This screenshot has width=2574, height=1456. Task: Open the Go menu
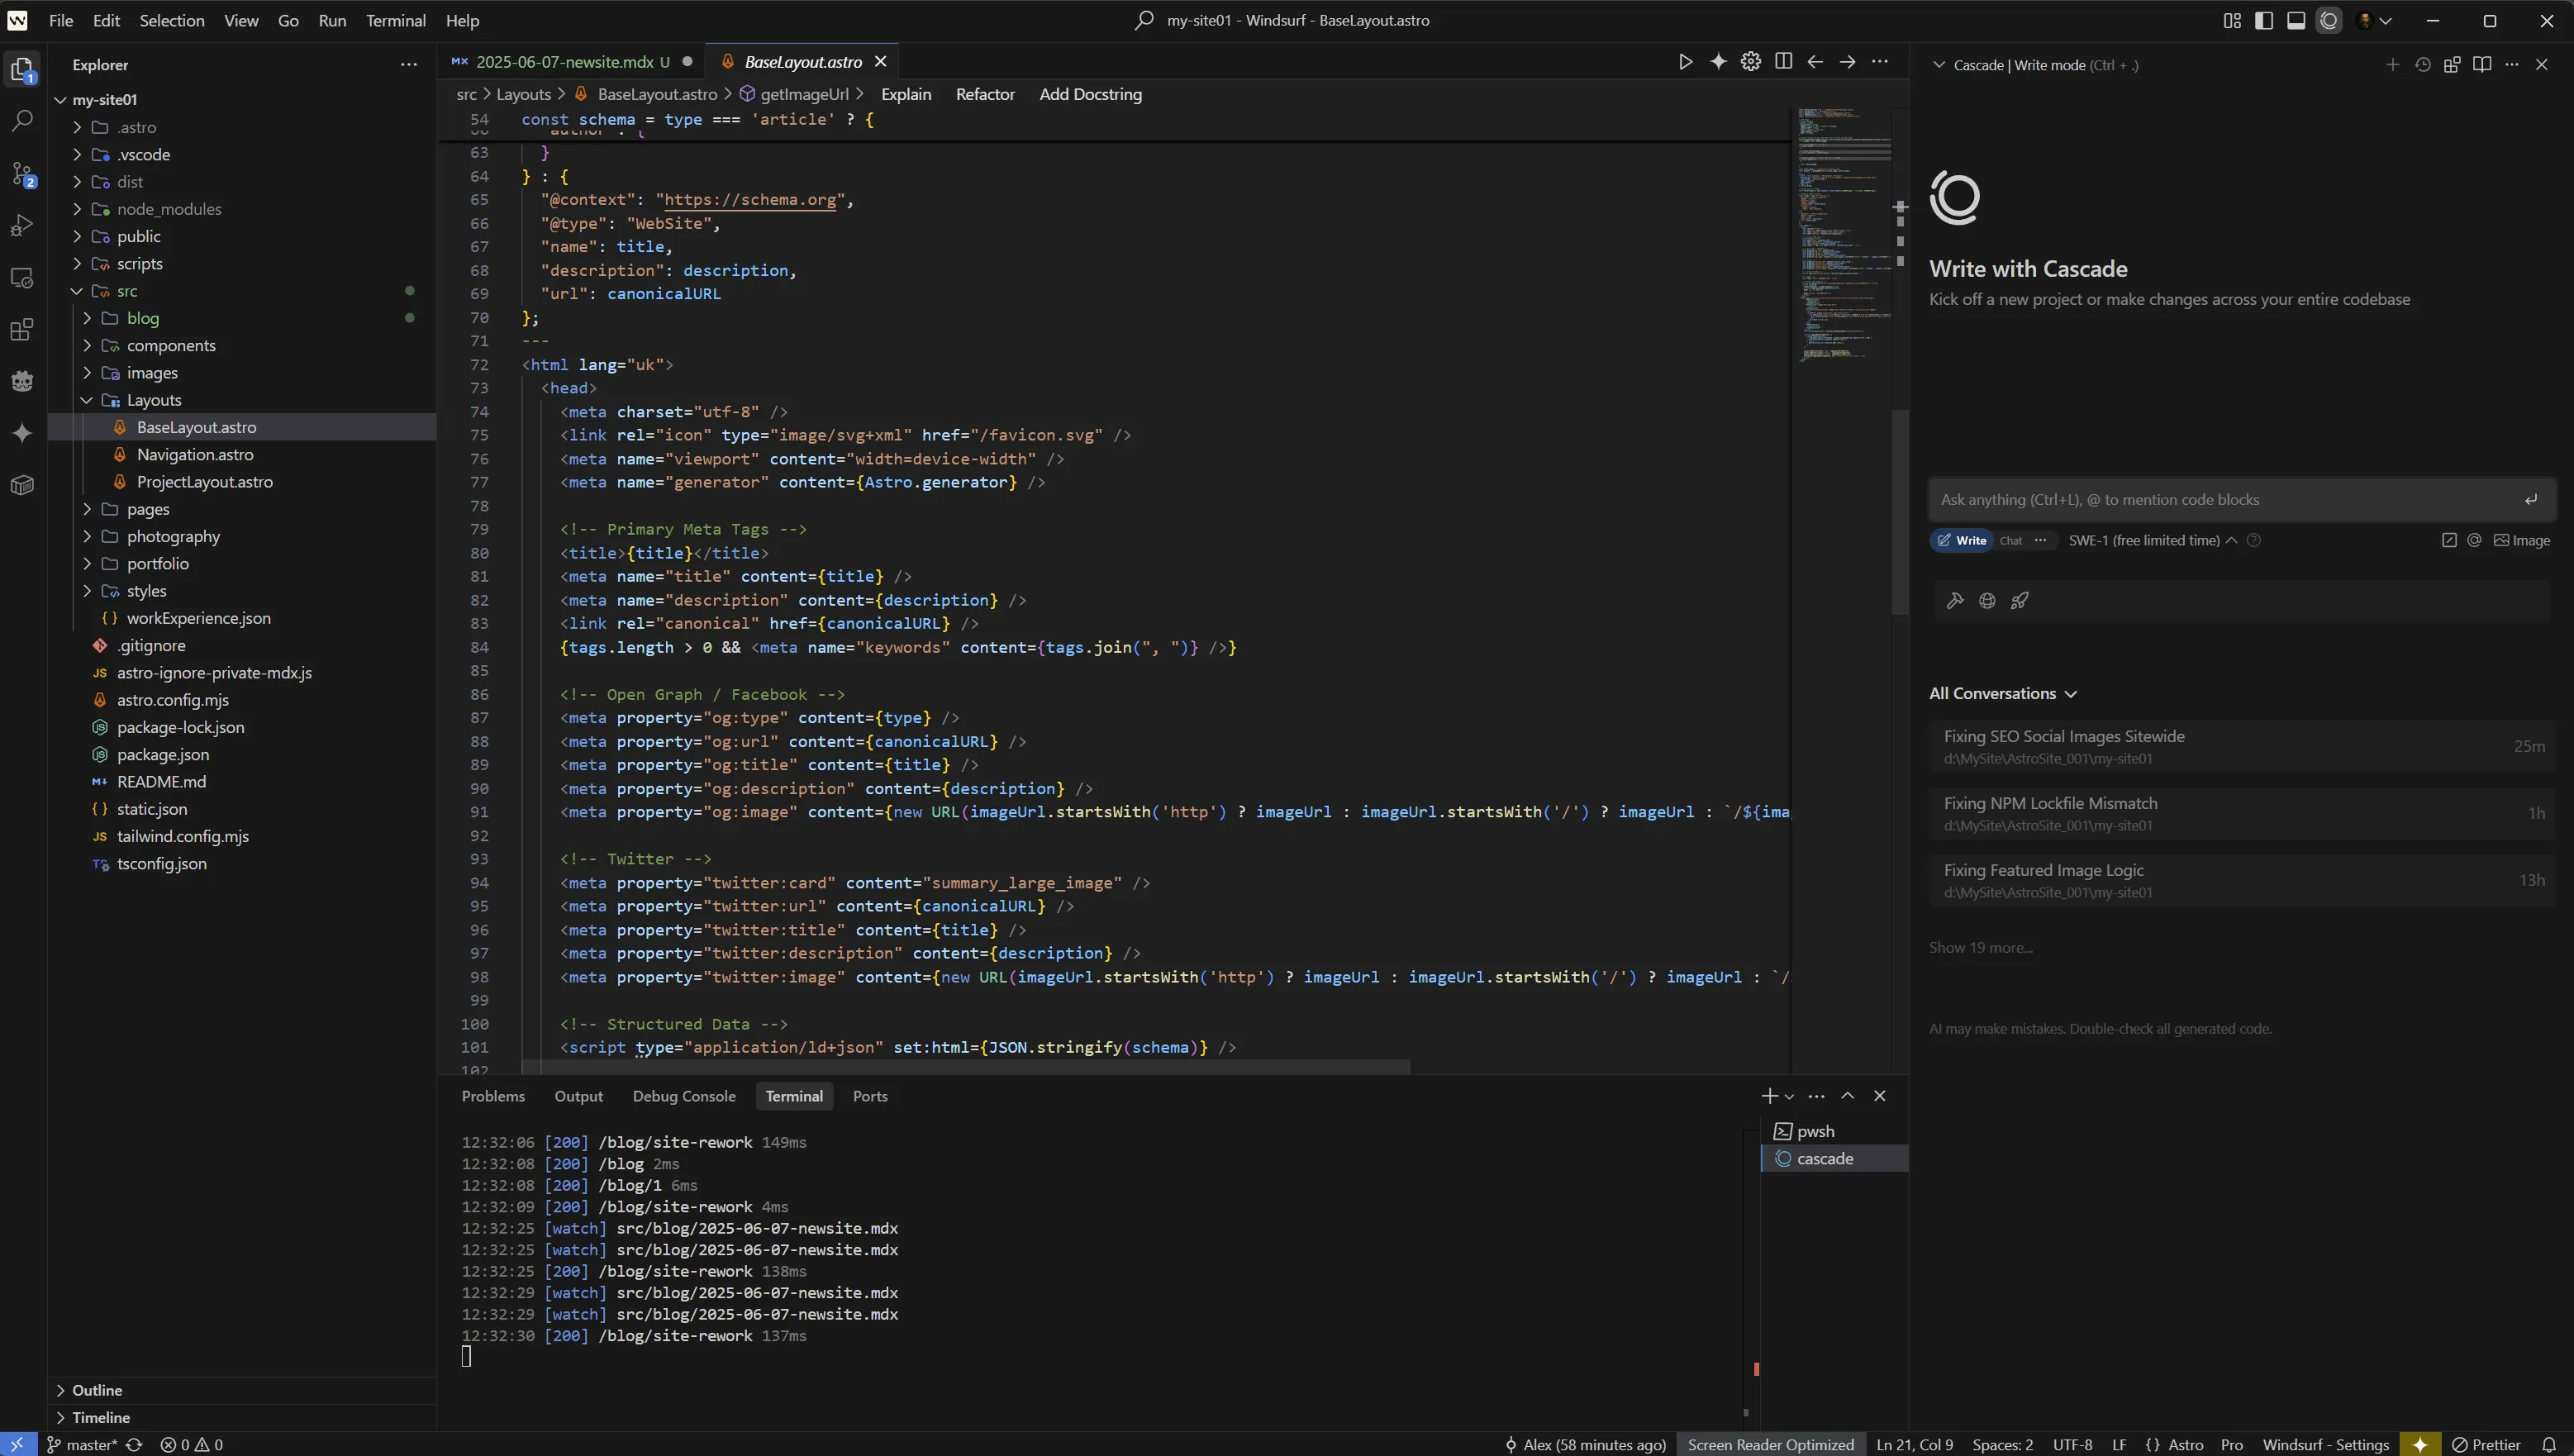(x=288, y=20)
